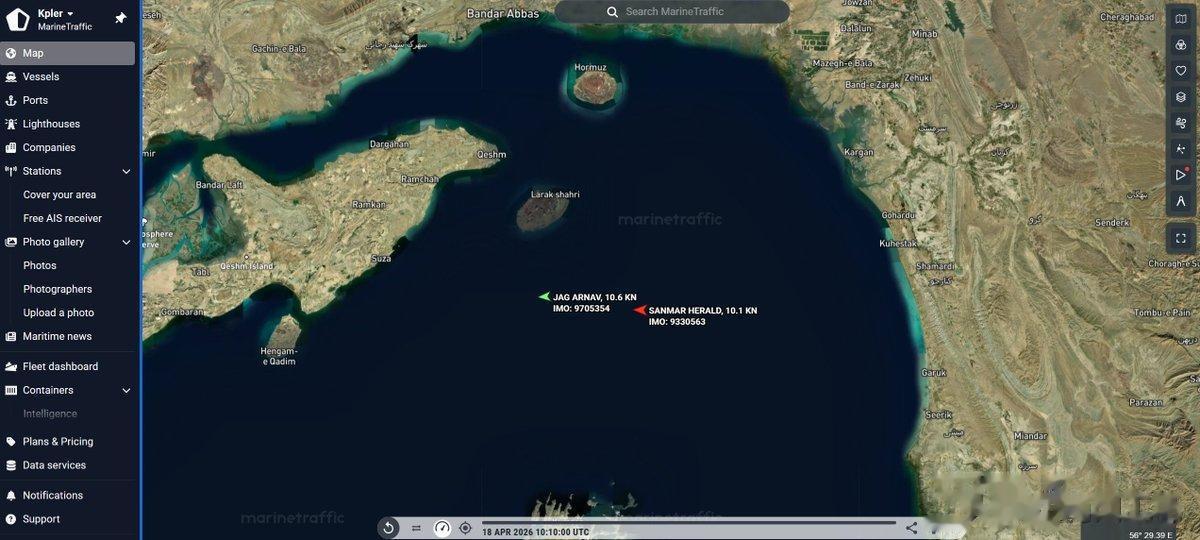The image size is (1200, 540).
Task: Click the share icon on timeline bar
Action: pyautogui.click(x=912, y=528)
